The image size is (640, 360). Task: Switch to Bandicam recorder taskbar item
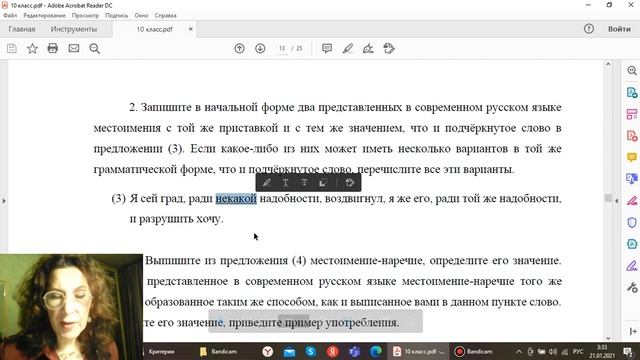coord(474,351)
